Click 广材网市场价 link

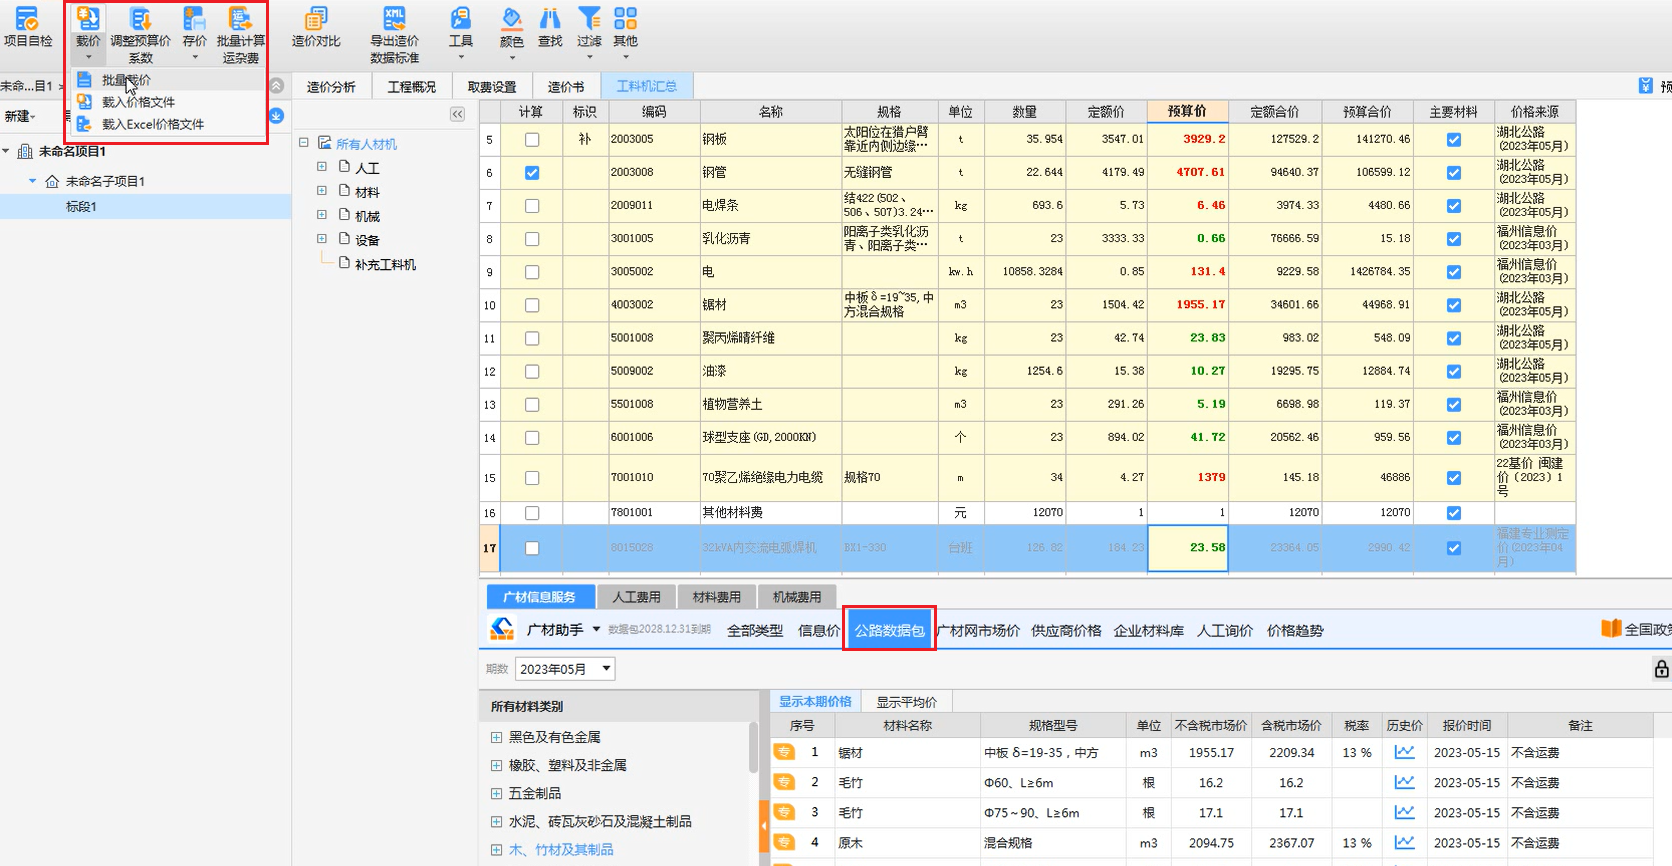(x=978, y=630)
